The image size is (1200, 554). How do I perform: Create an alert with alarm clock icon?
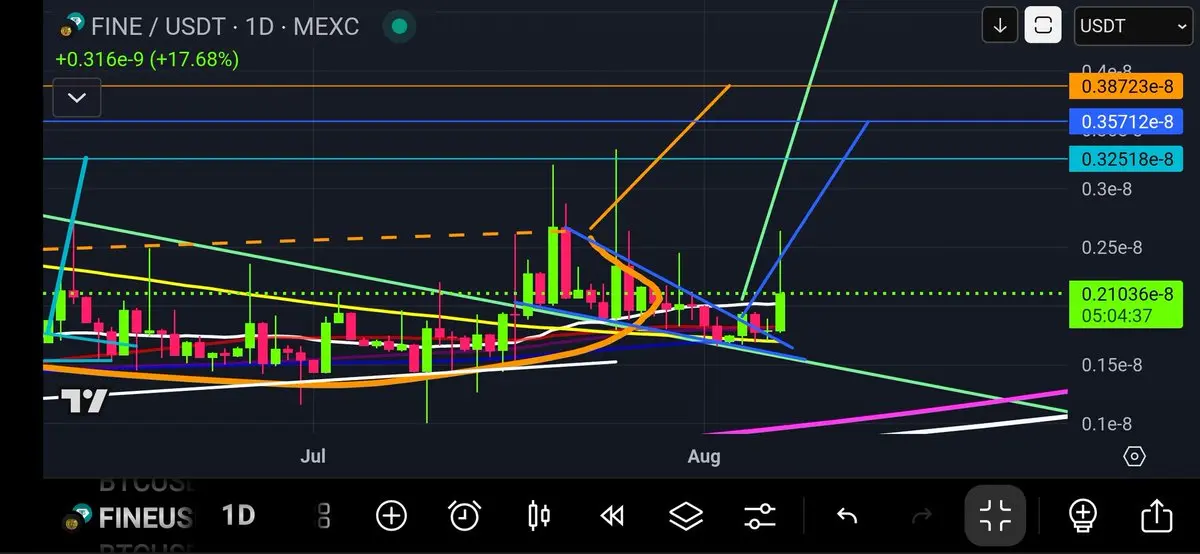pos(464,516)
